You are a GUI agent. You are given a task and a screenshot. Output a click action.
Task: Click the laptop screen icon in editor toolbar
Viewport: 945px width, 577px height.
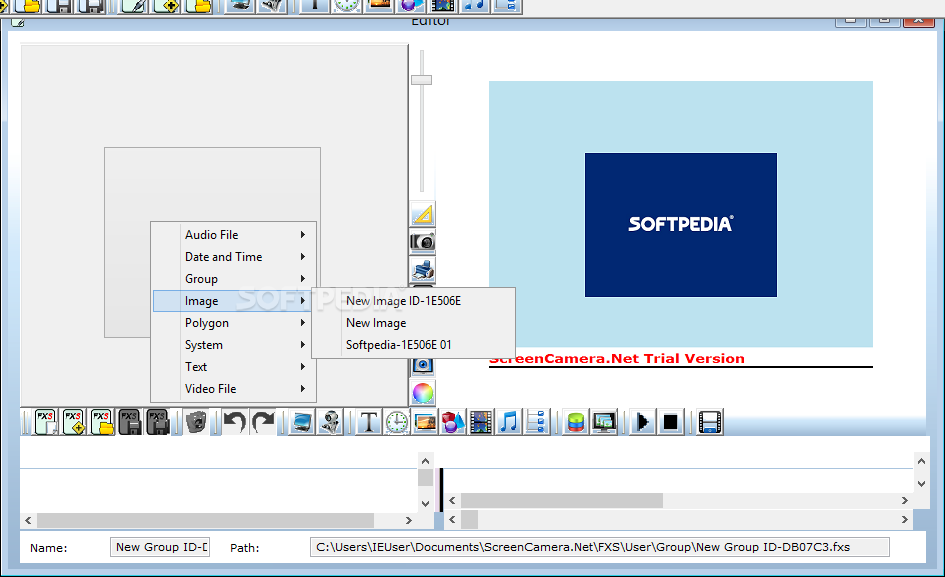coord(301,422)
